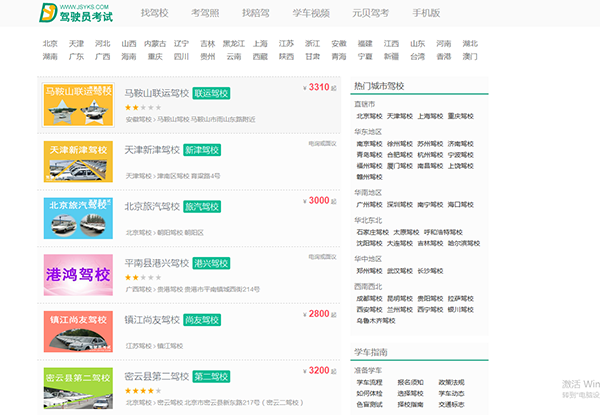Open 上海驾校 in hot cities
This screenshot has width=600, height=415.
point(430,116)
